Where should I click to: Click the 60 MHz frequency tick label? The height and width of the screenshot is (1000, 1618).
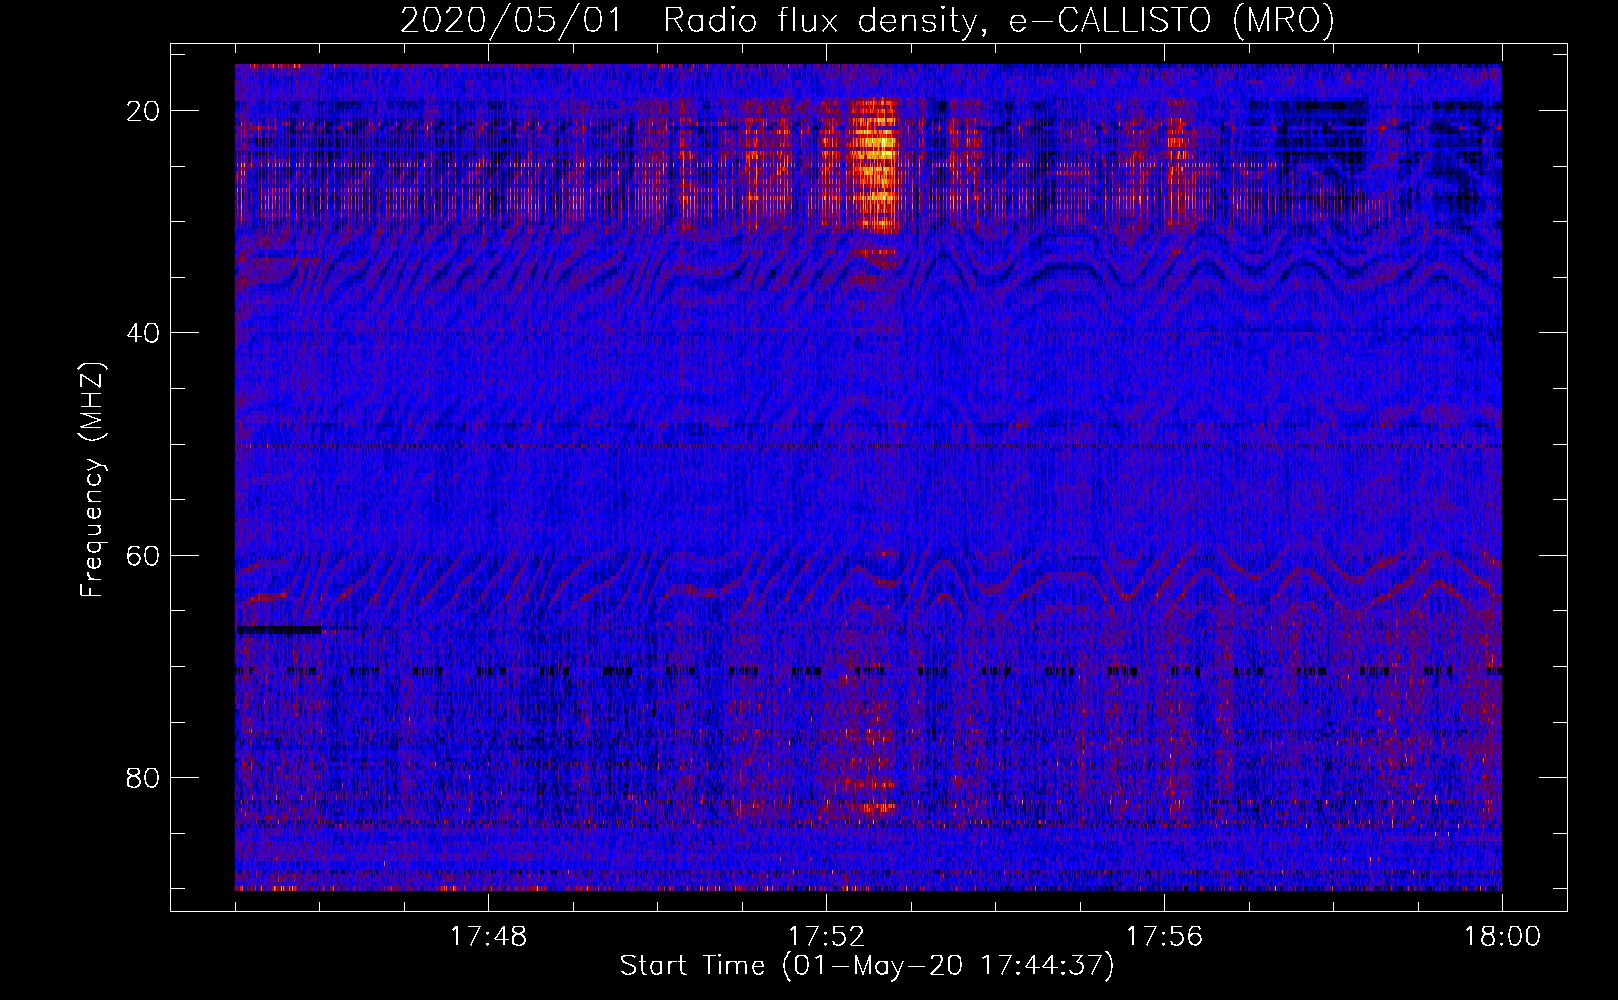[144, 555]
